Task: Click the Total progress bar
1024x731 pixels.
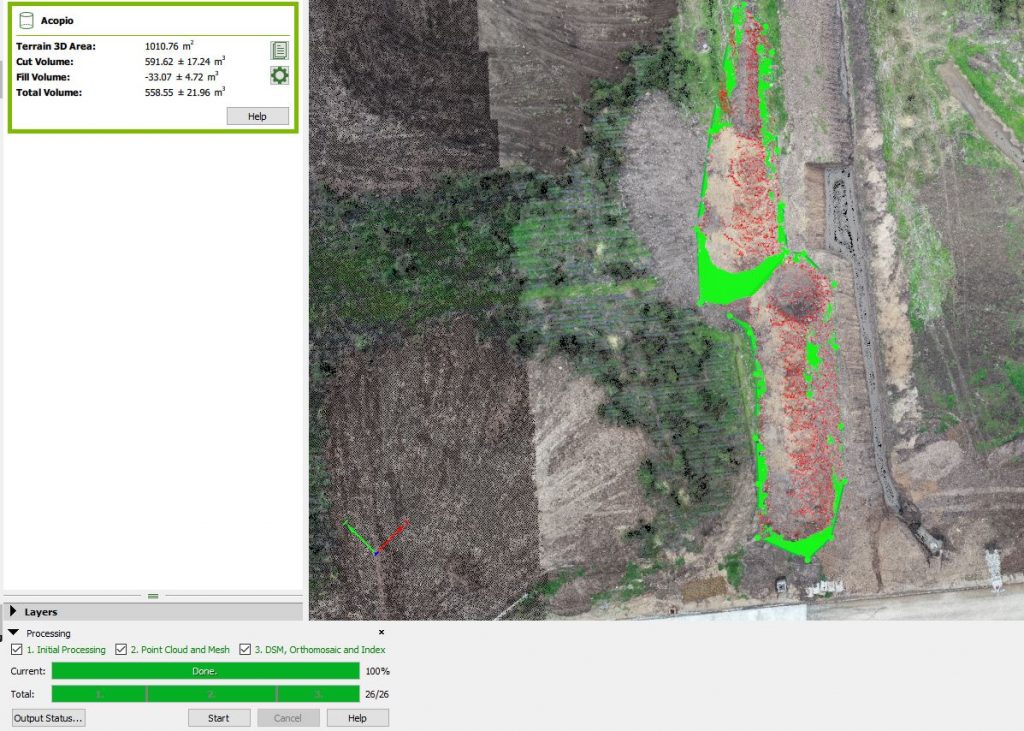Action: (x=205, y=694)
